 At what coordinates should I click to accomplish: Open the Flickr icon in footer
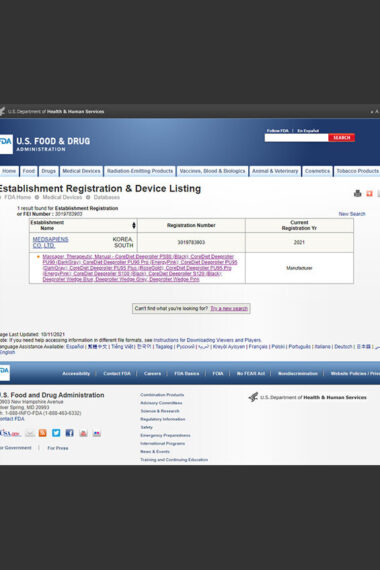point(97,433)
